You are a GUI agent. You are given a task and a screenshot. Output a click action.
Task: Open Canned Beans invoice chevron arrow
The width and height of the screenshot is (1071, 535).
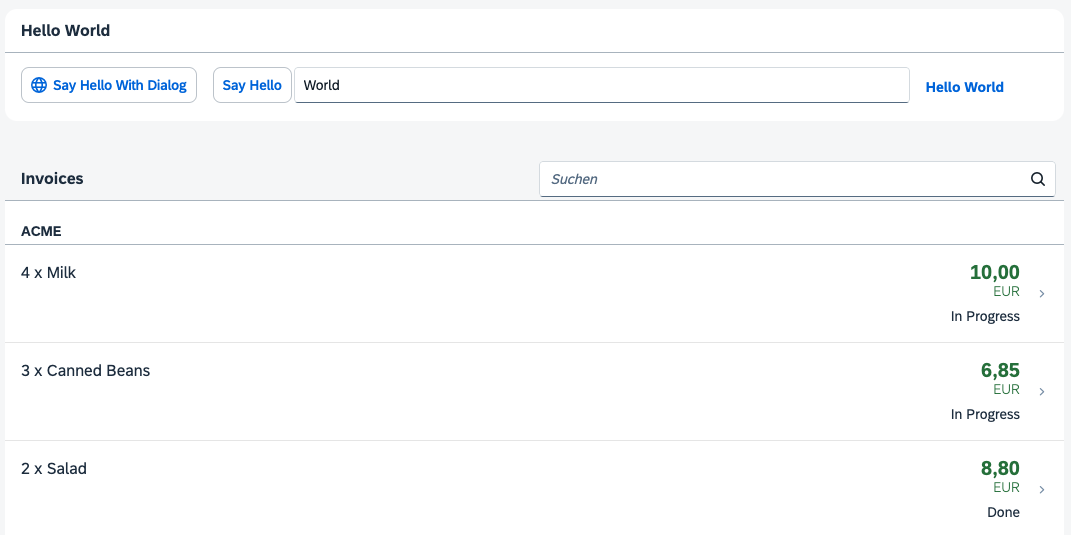pos(1042,392)
